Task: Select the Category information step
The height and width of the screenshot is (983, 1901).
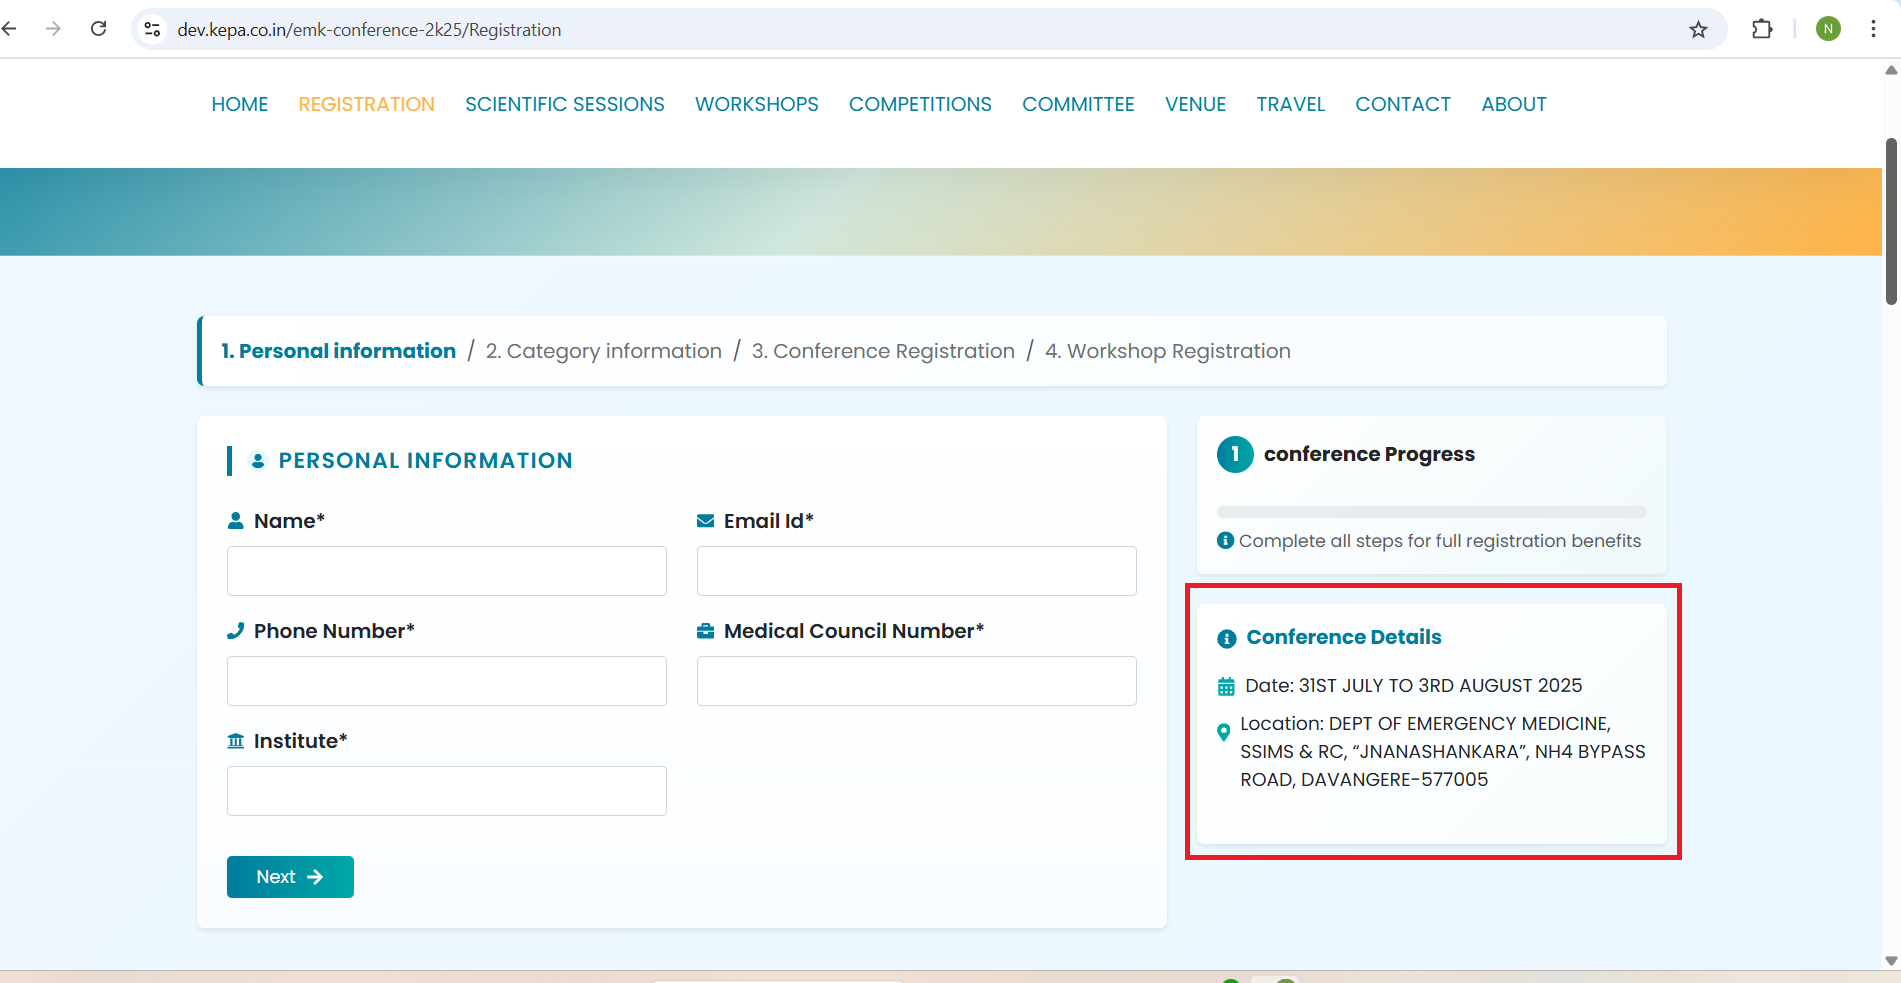Action: [603, 351]
